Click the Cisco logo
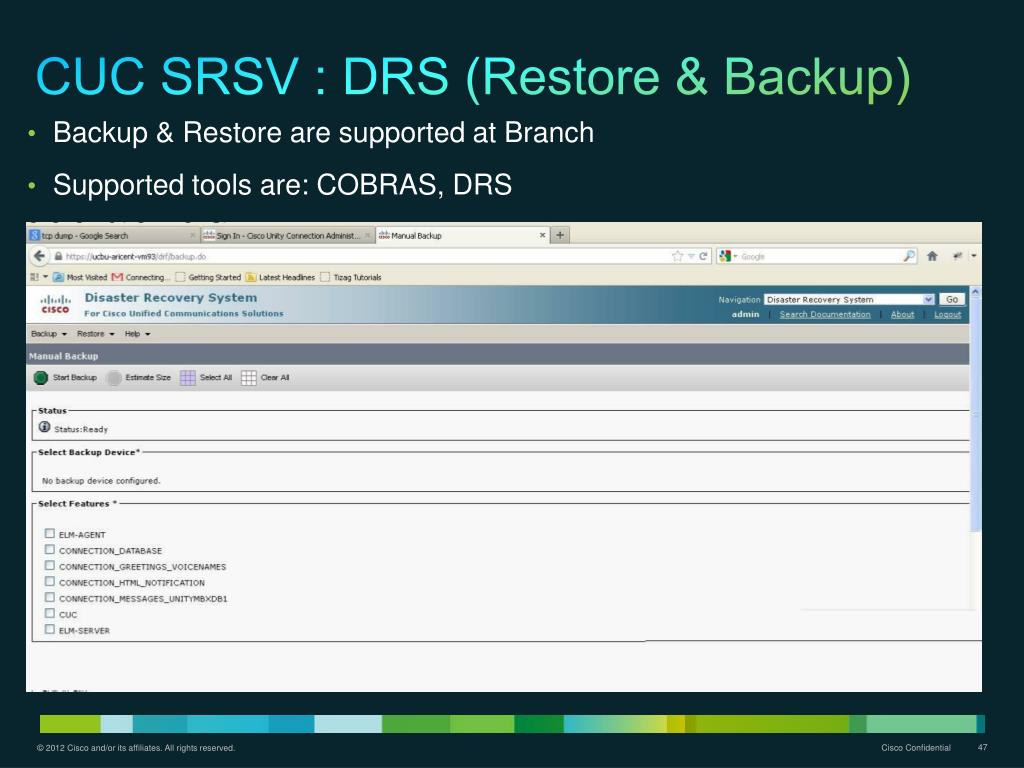Image resolution: width=1024 pixels, height=768 pixels. click(56, 304)
